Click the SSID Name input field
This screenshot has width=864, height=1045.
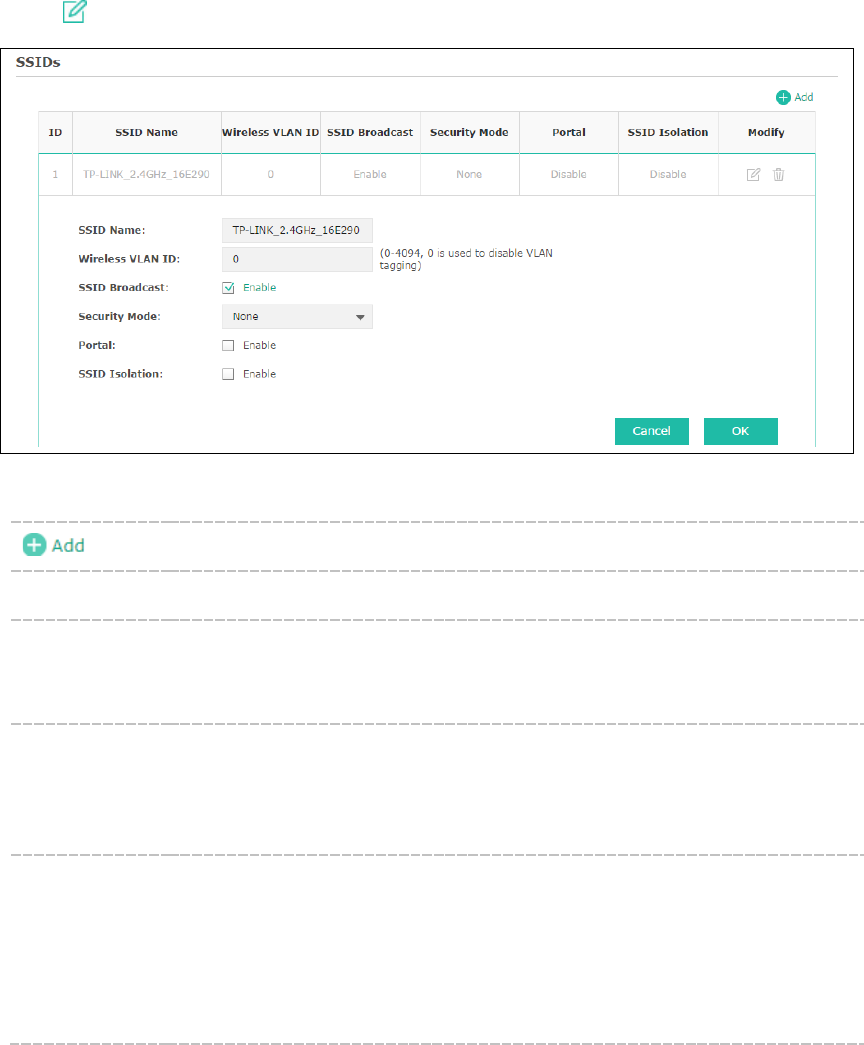(297, 230)
